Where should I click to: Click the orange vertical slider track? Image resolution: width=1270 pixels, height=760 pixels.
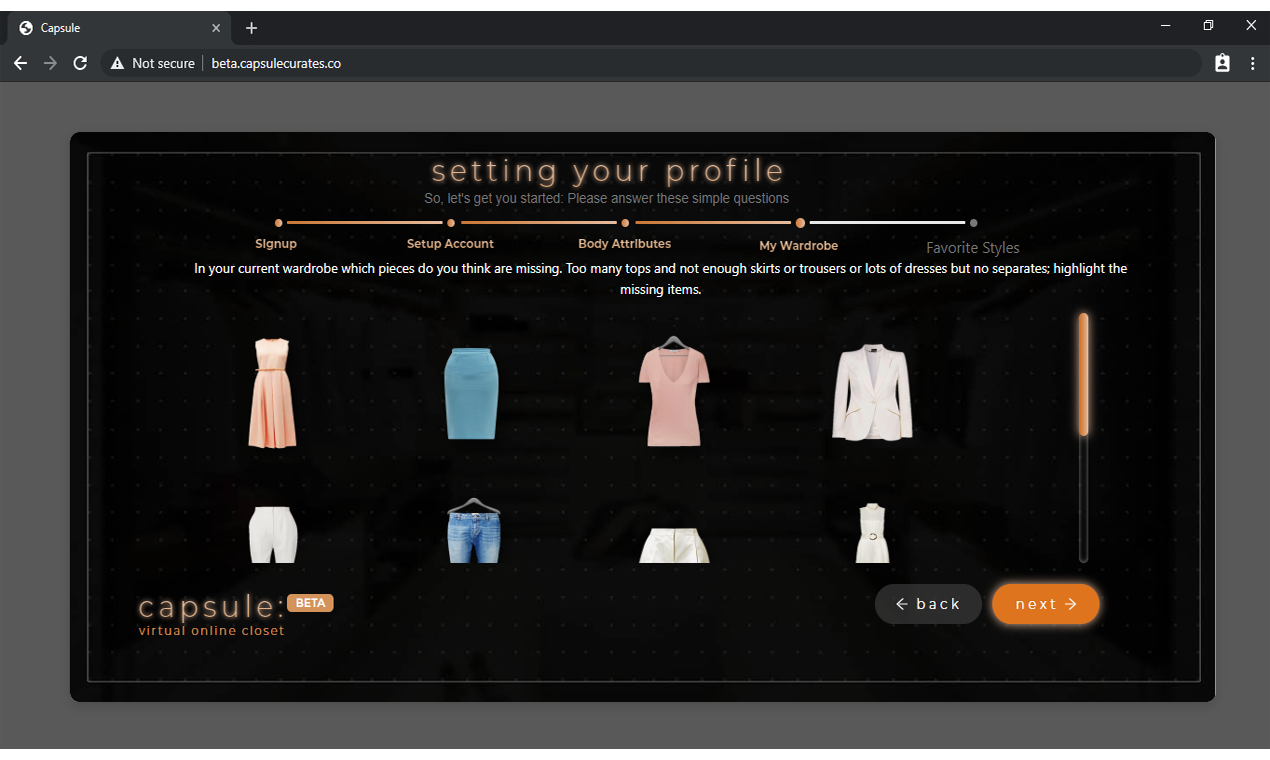[x=1083, y=375]
